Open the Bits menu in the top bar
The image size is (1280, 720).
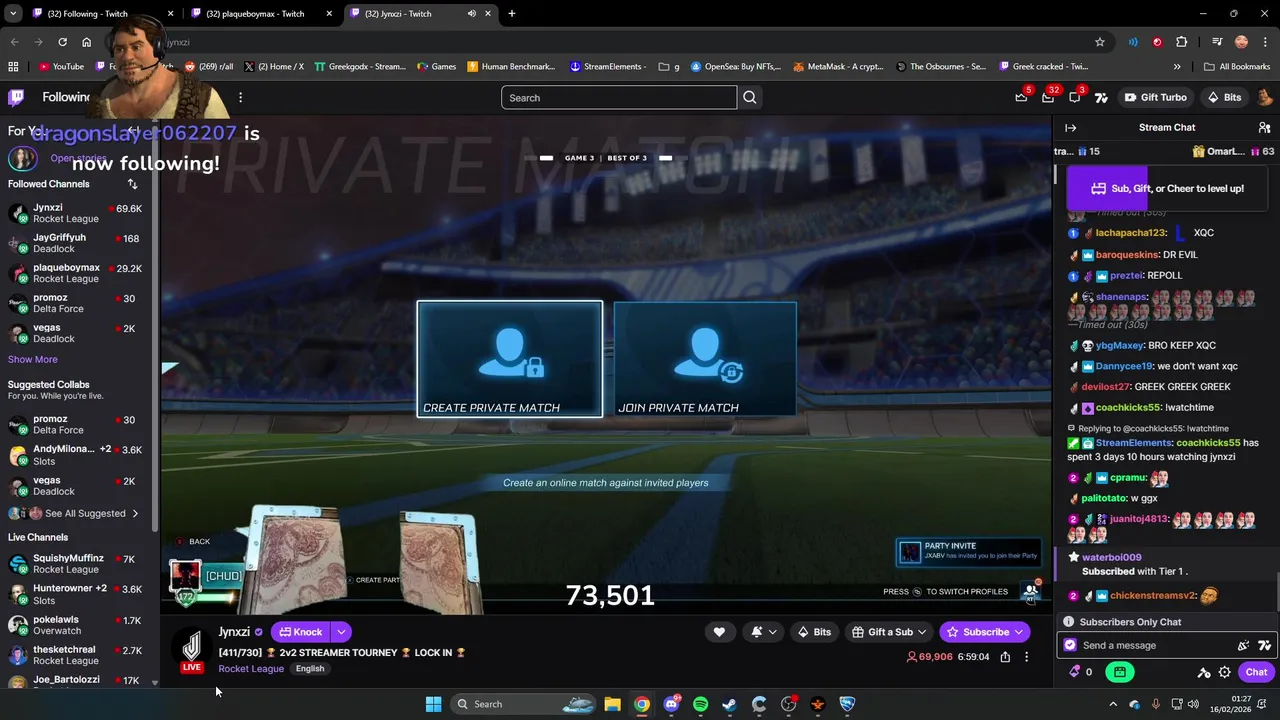(x=1224, y=98)
